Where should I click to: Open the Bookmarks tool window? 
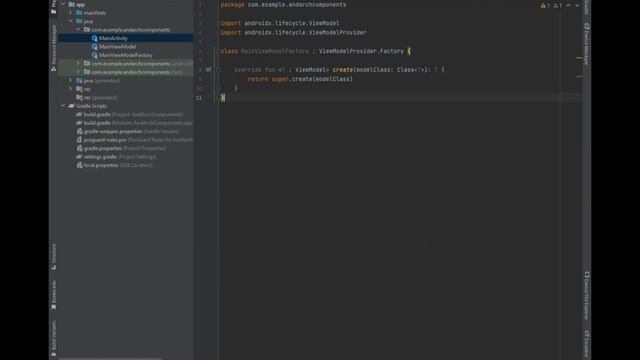(53, 295)
